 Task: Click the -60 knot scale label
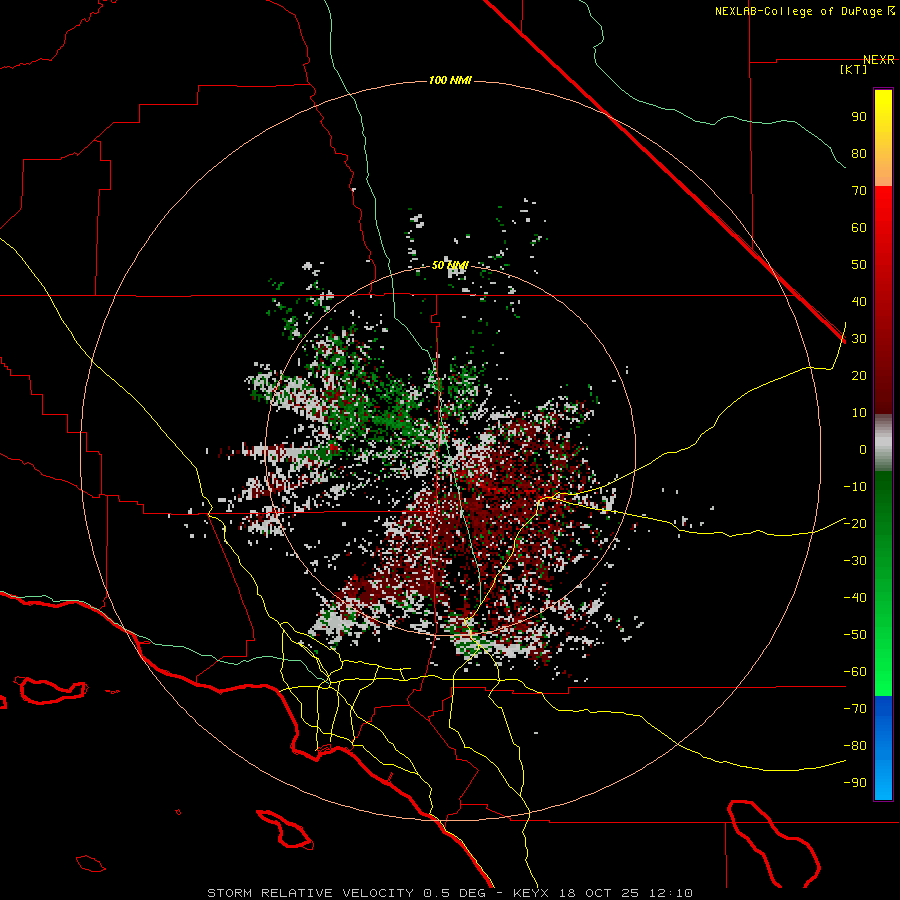pos(855,672)
